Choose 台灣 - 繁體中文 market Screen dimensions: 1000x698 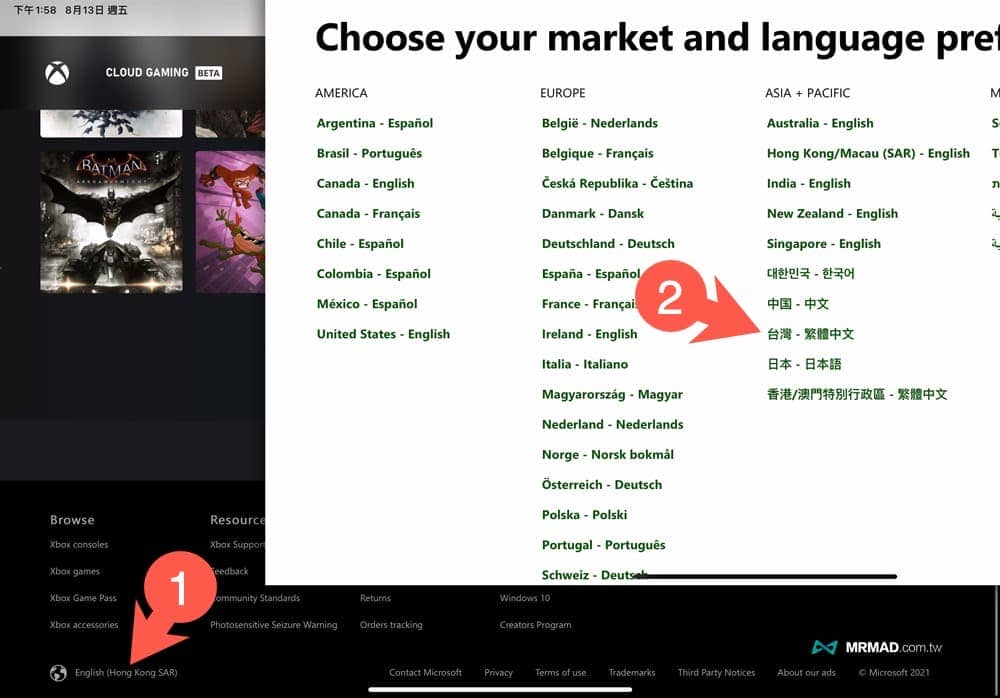pos(811,334)
